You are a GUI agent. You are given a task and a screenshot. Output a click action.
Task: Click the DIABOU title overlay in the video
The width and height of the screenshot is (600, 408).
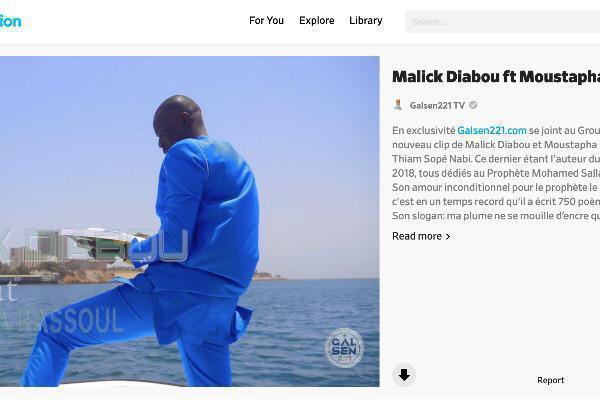pyautogui.click(x=94, y=246)
